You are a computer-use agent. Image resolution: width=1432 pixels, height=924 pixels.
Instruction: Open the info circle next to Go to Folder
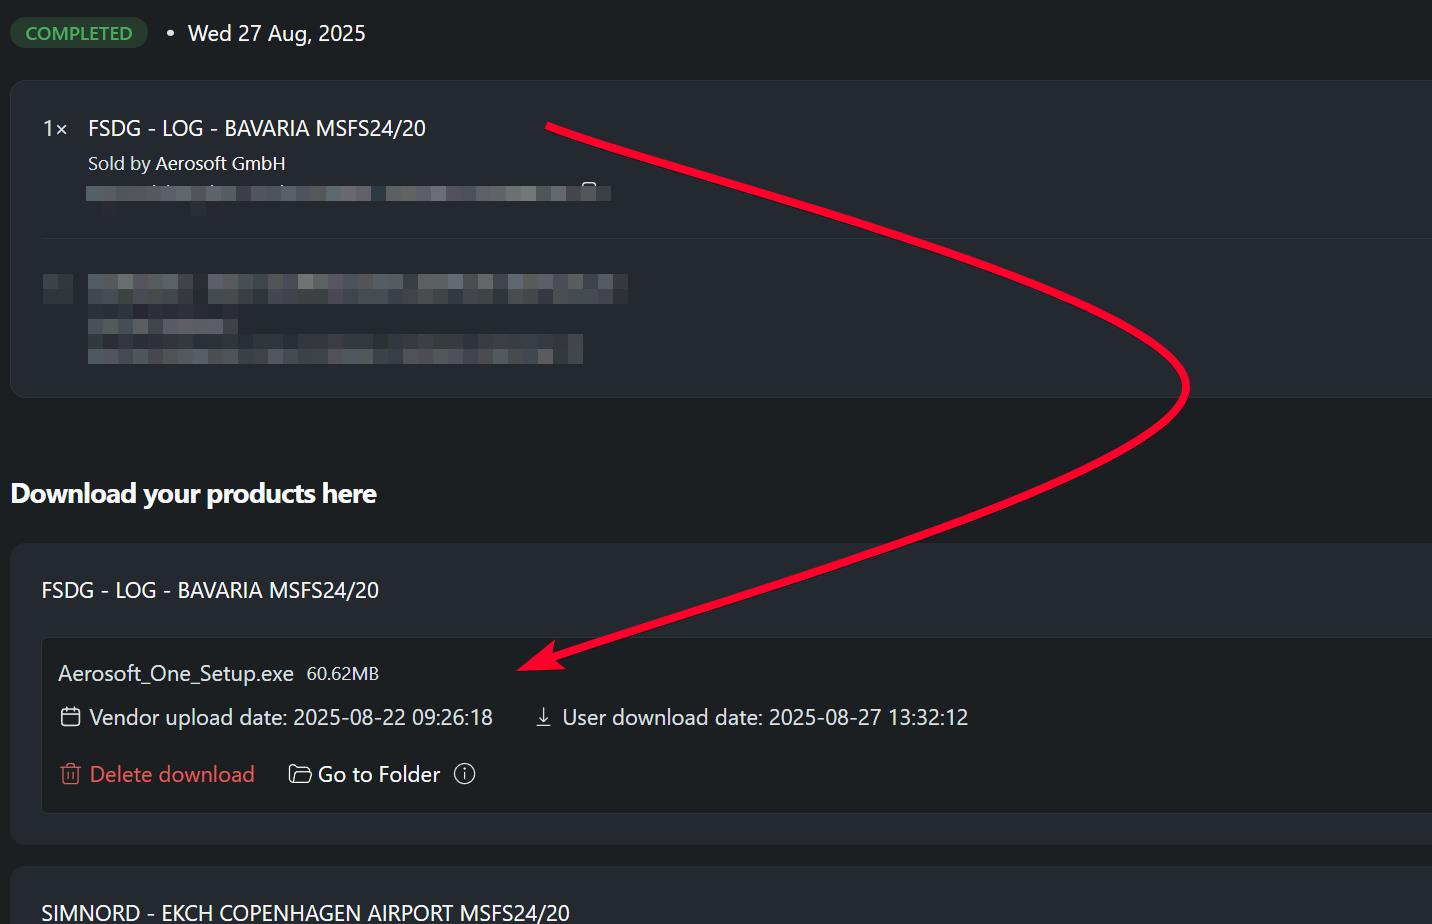tap(464, 773)
